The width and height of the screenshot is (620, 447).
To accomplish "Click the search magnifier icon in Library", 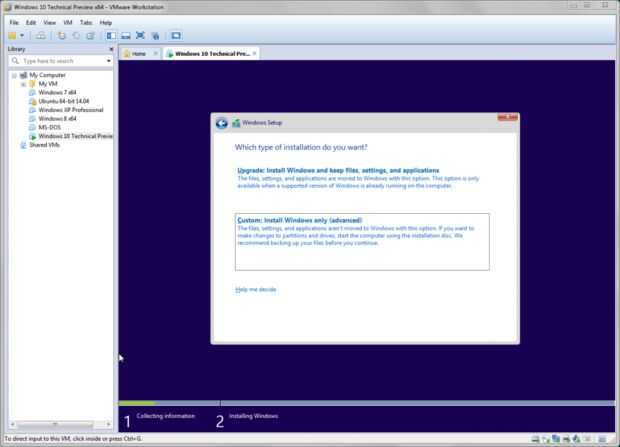I will 15,61.
